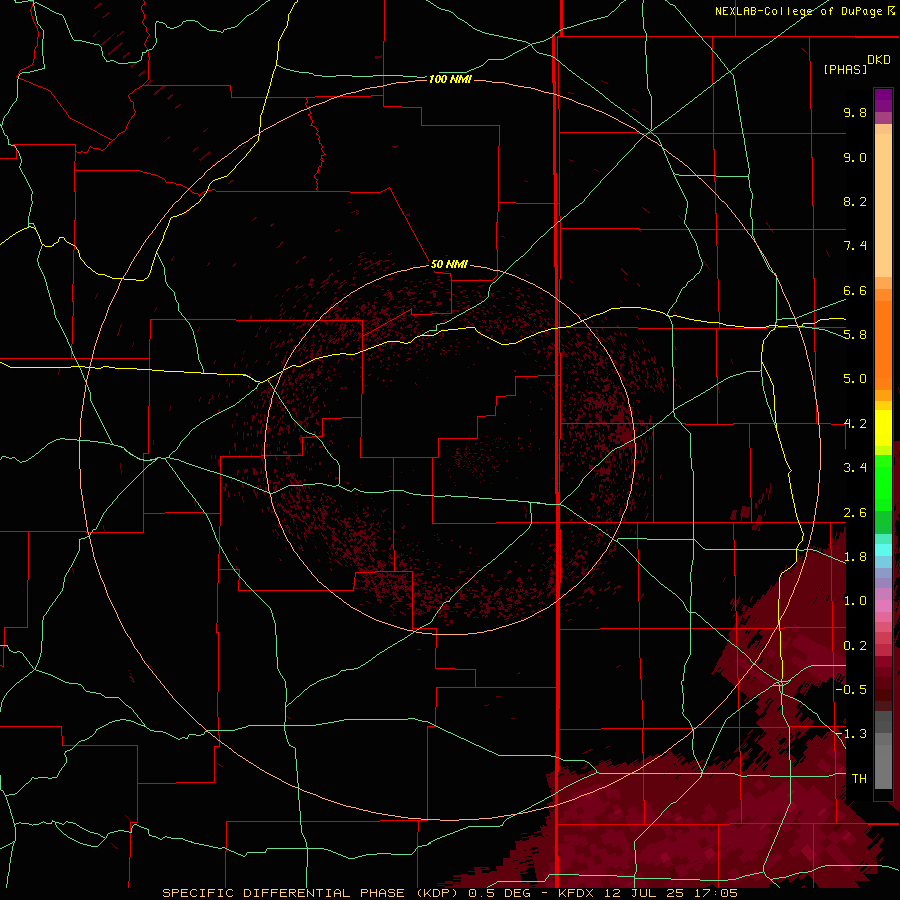Pick the peach segment of the color bar
The width and height of the screenshot is (900, 900).
coord(883,205)
